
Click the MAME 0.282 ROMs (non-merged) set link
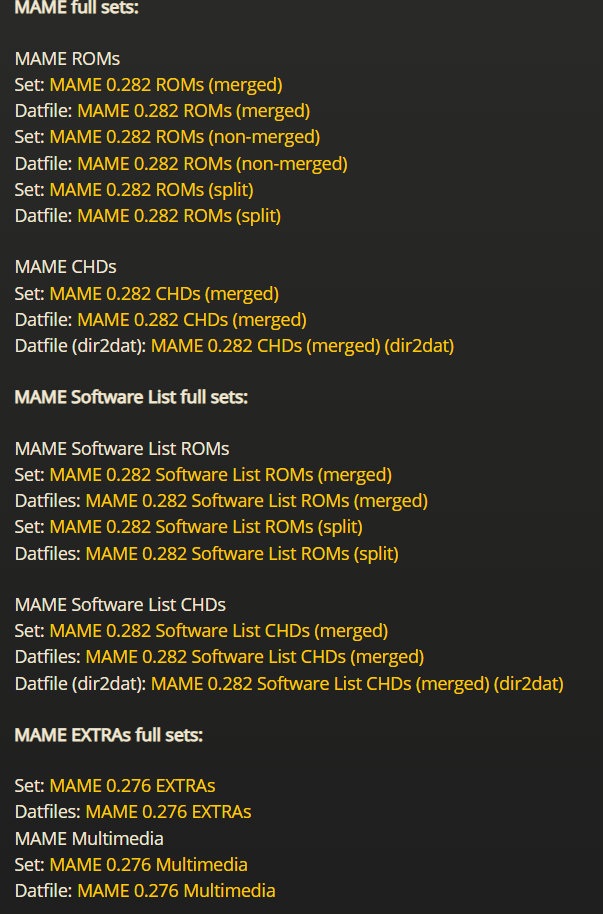(184, 137)
